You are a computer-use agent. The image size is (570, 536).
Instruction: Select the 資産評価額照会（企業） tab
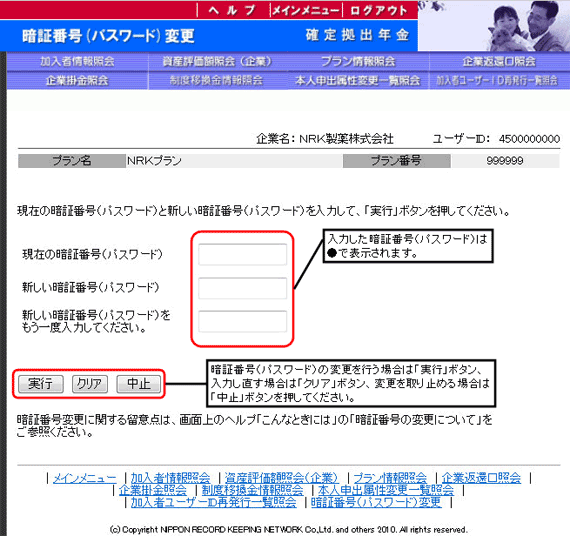(x=217, y=61)
